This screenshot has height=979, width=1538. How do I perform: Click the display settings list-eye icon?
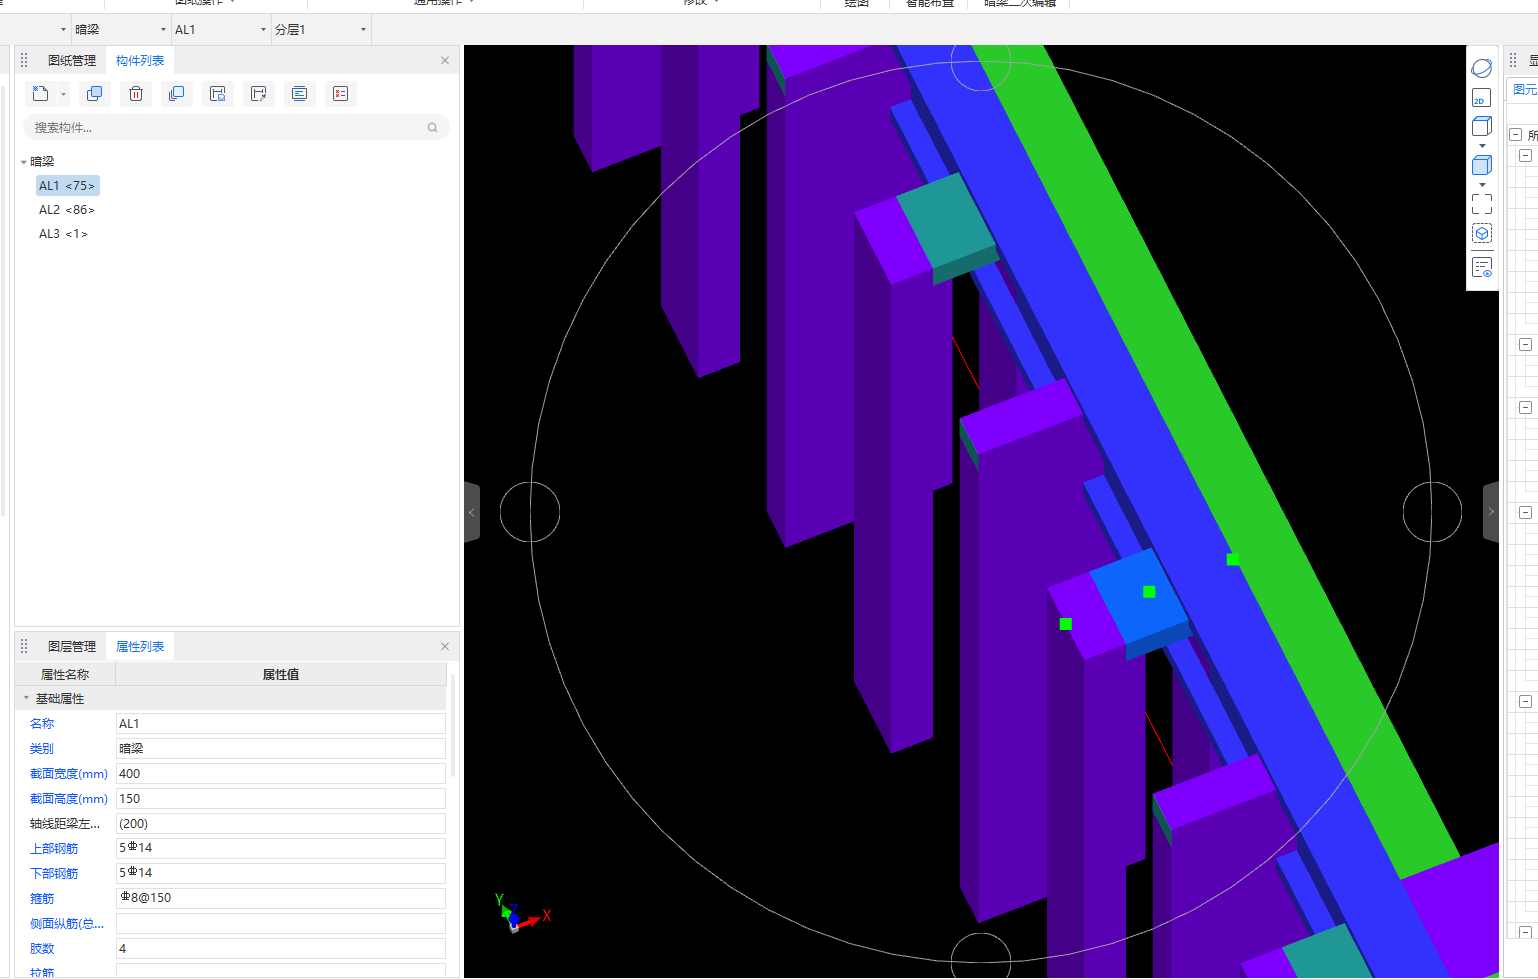pyautogui.click(x=1482, y=267)
